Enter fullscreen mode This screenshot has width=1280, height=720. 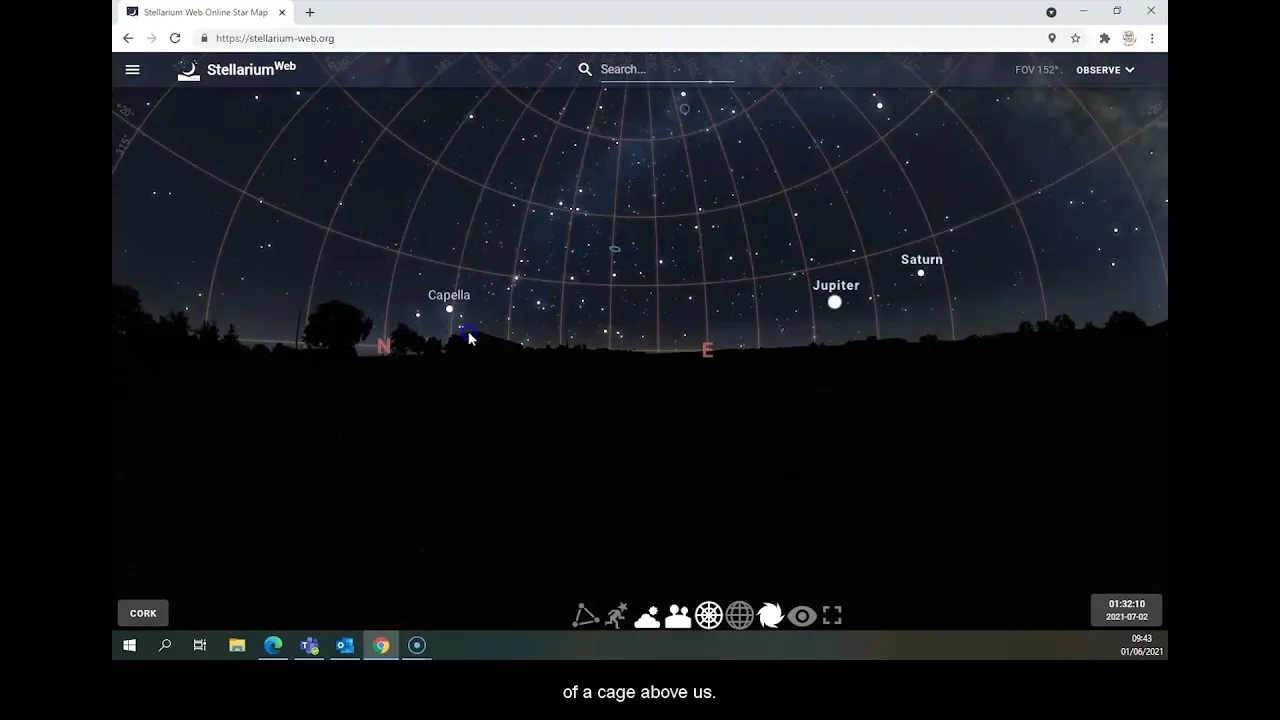click(x=832, y=616)
